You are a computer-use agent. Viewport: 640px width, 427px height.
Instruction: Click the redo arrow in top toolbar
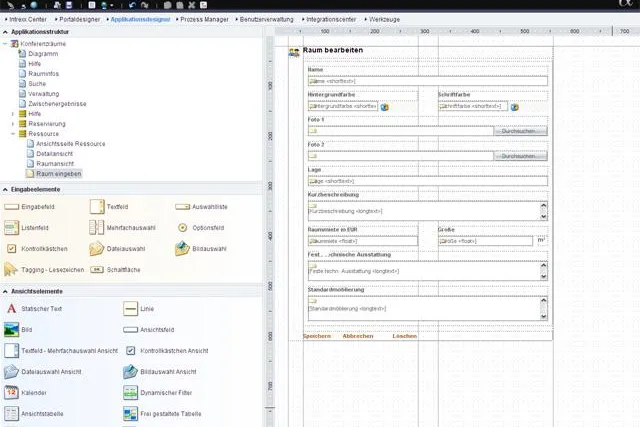144,5
